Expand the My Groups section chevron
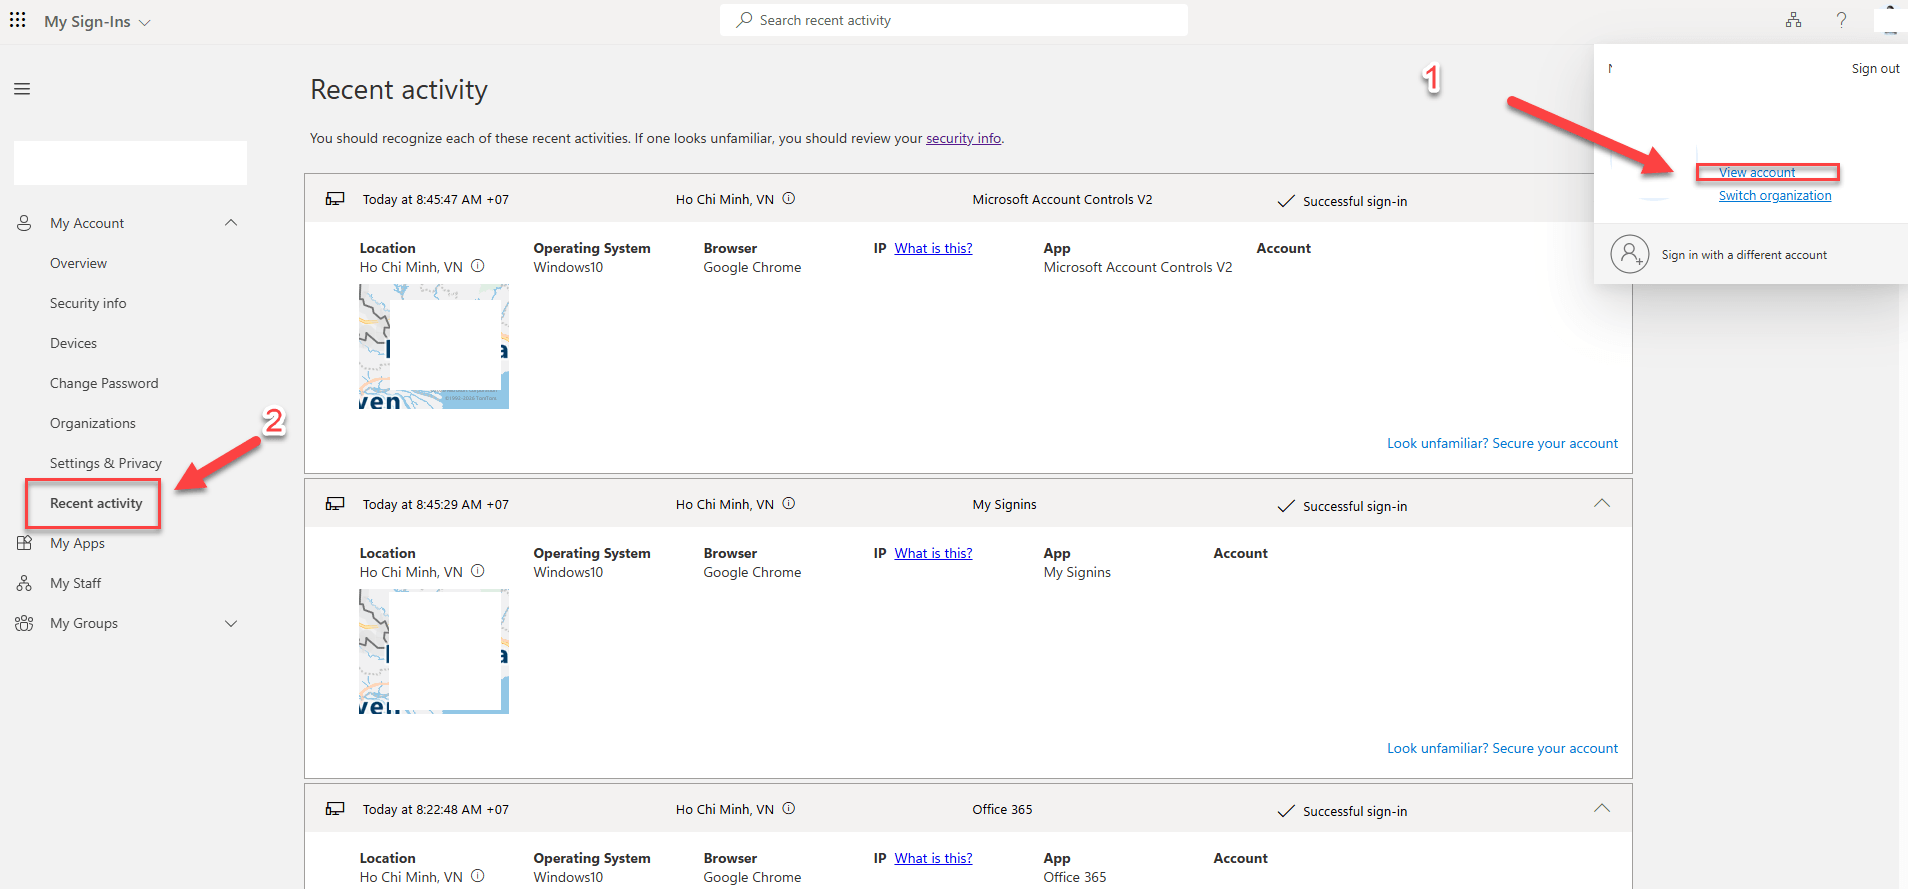1909x890 pixels. pyautogui.click(x=231, y=623)
